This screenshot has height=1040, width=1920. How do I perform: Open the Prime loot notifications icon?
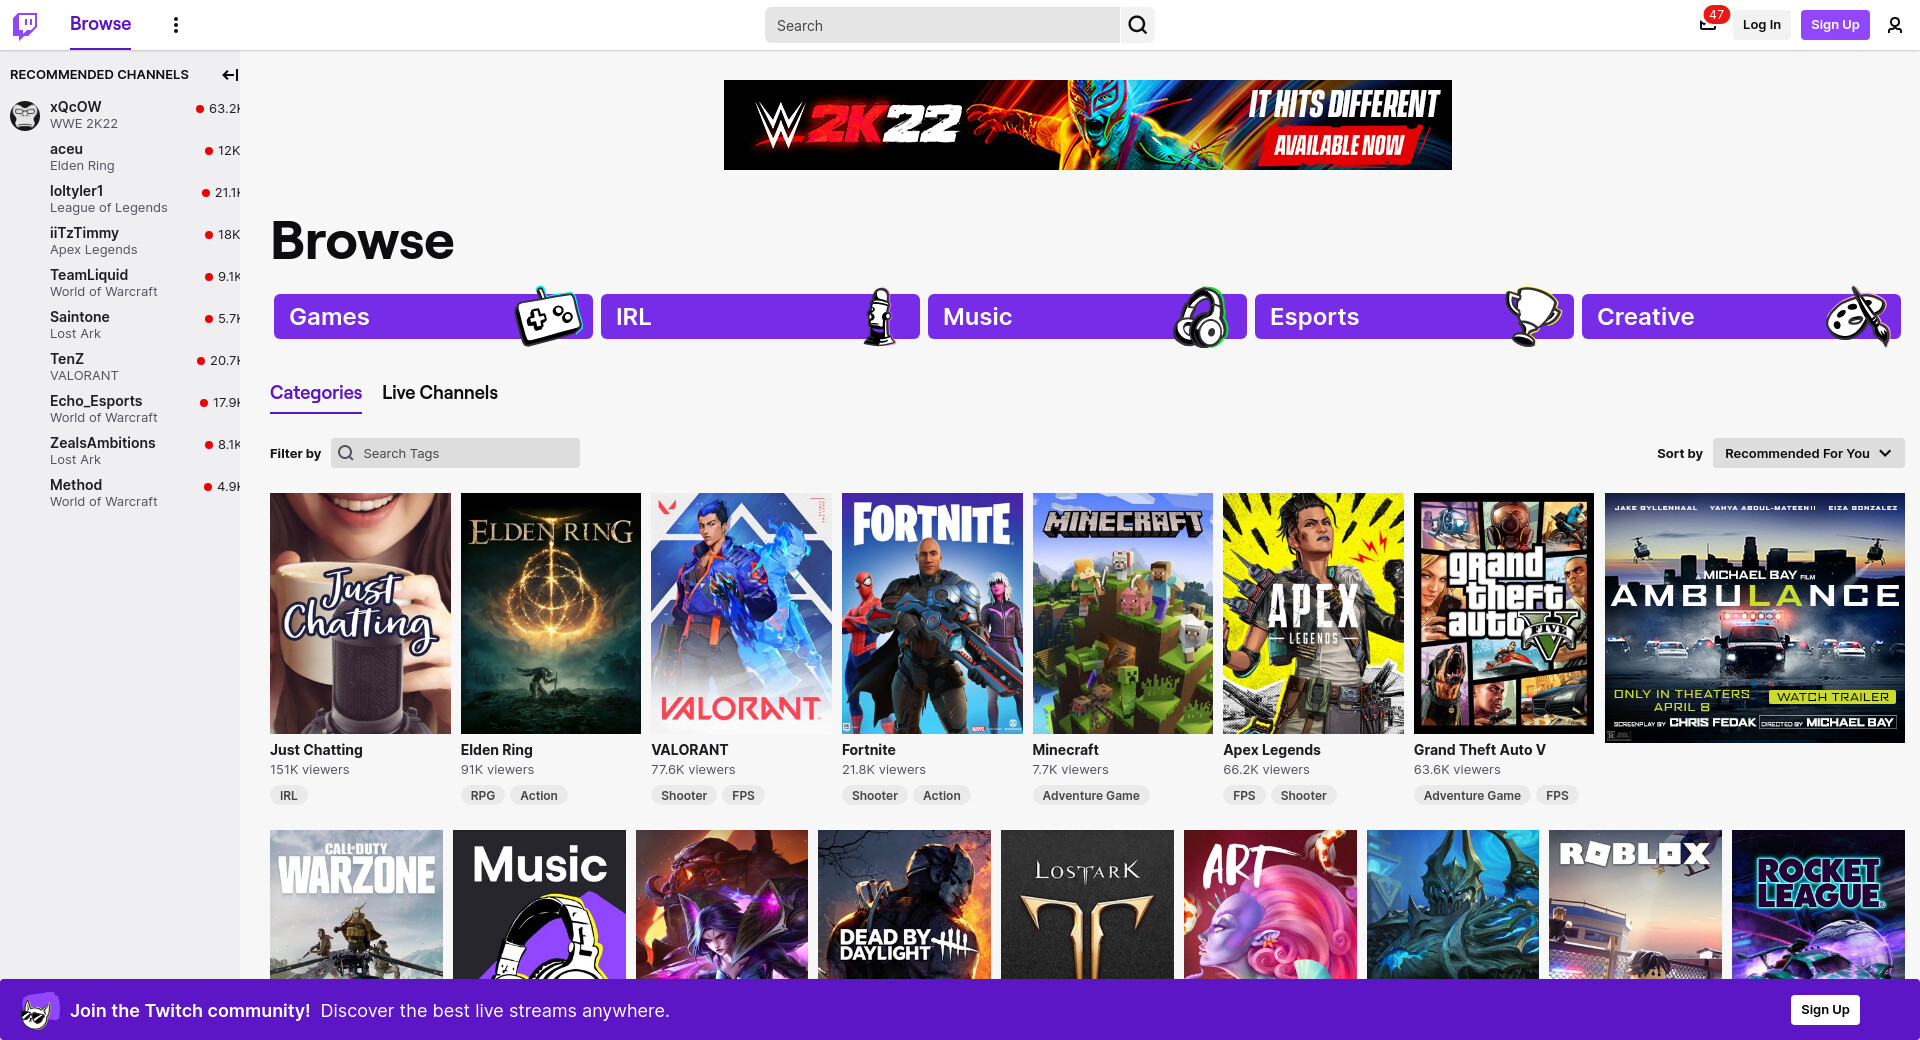1708,25
